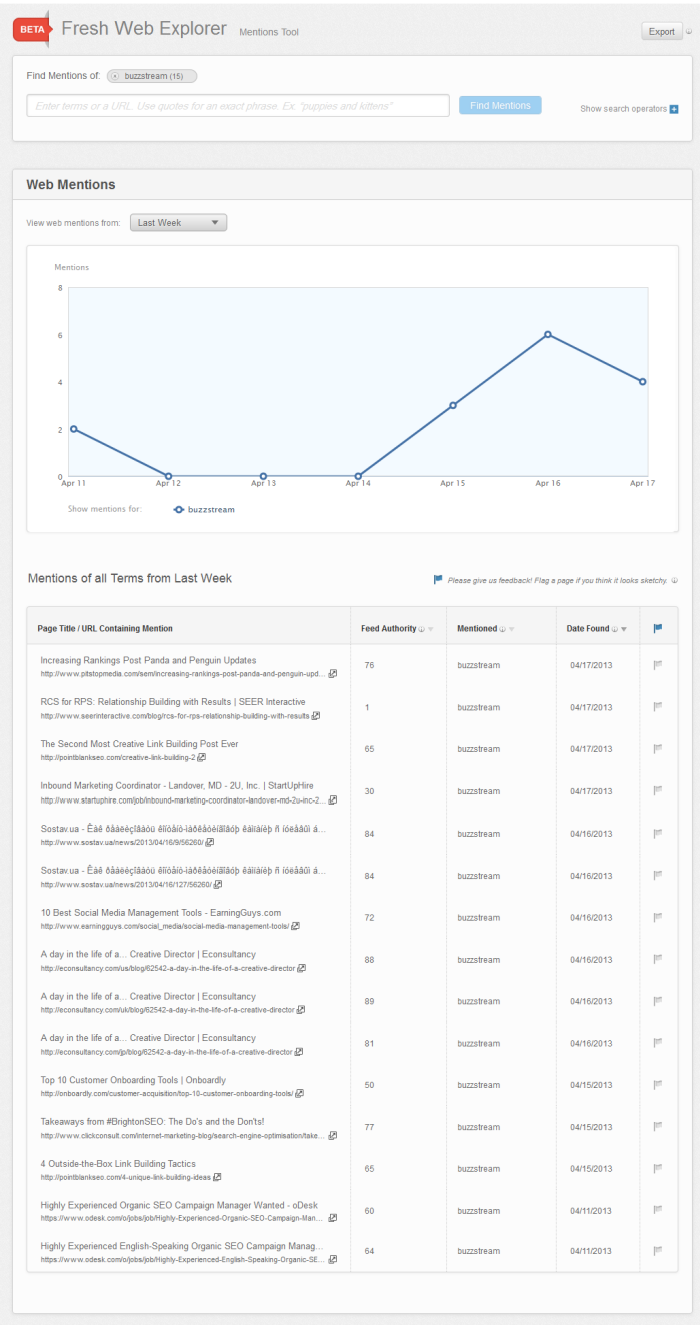This screenshot has width=700, height=1325.
Task: Click info icon next to Feed Authority header
Action: point(422,629)
